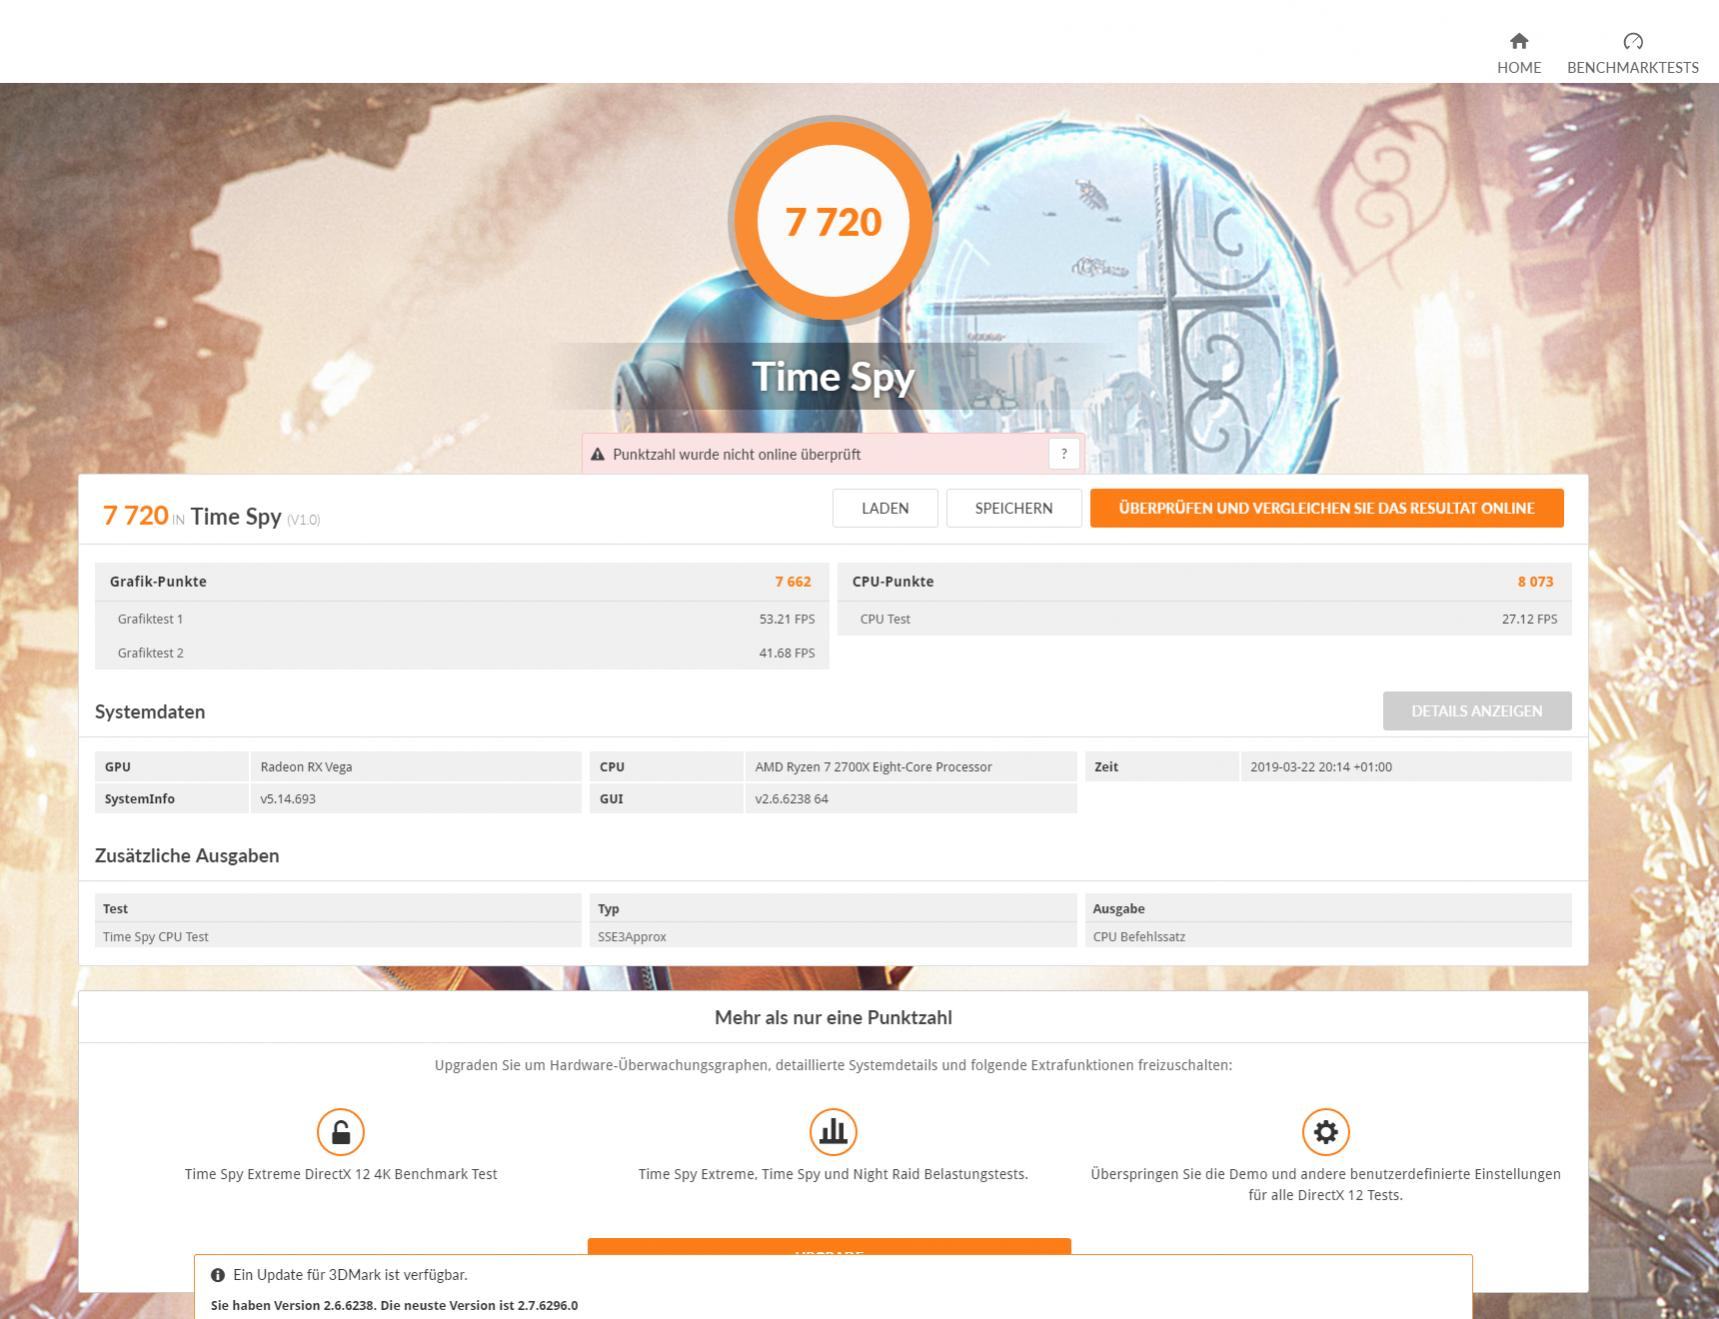1719x1319 pixels.
Task: Click GUI version v2.6.6238 64
Action: [x=791, y=799]
